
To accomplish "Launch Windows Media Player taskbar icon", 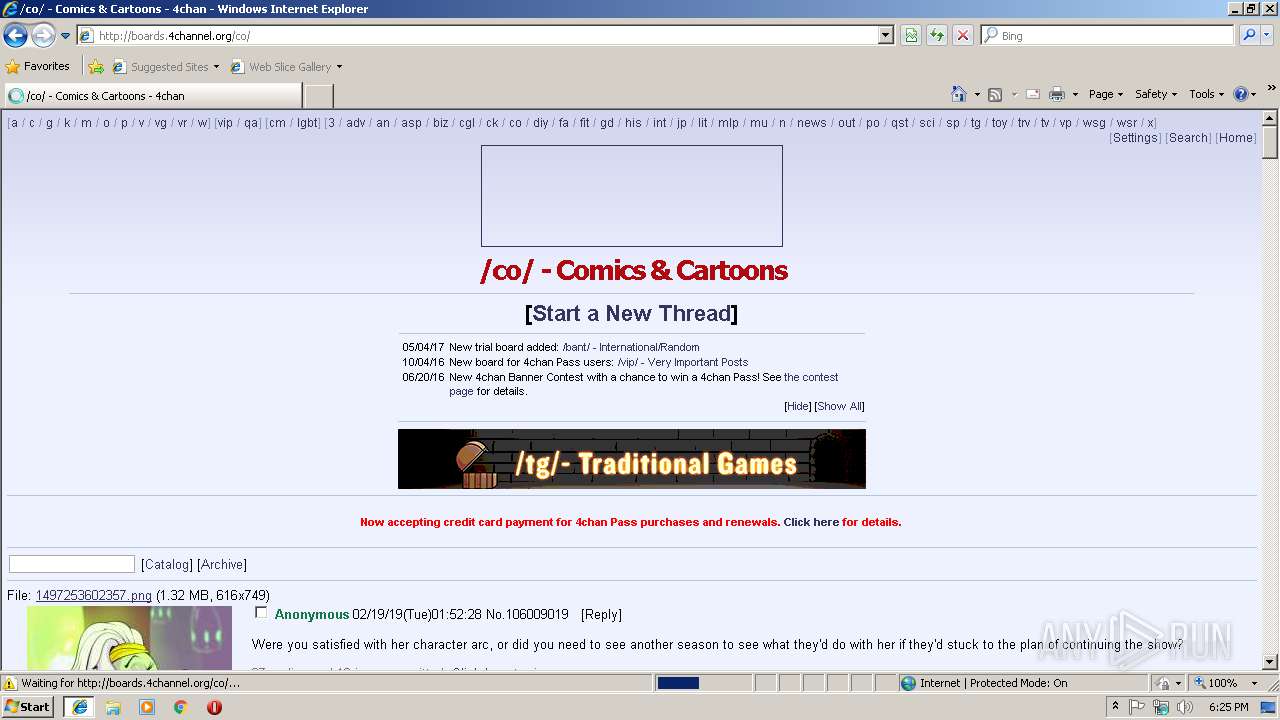I will click(147, 707).
